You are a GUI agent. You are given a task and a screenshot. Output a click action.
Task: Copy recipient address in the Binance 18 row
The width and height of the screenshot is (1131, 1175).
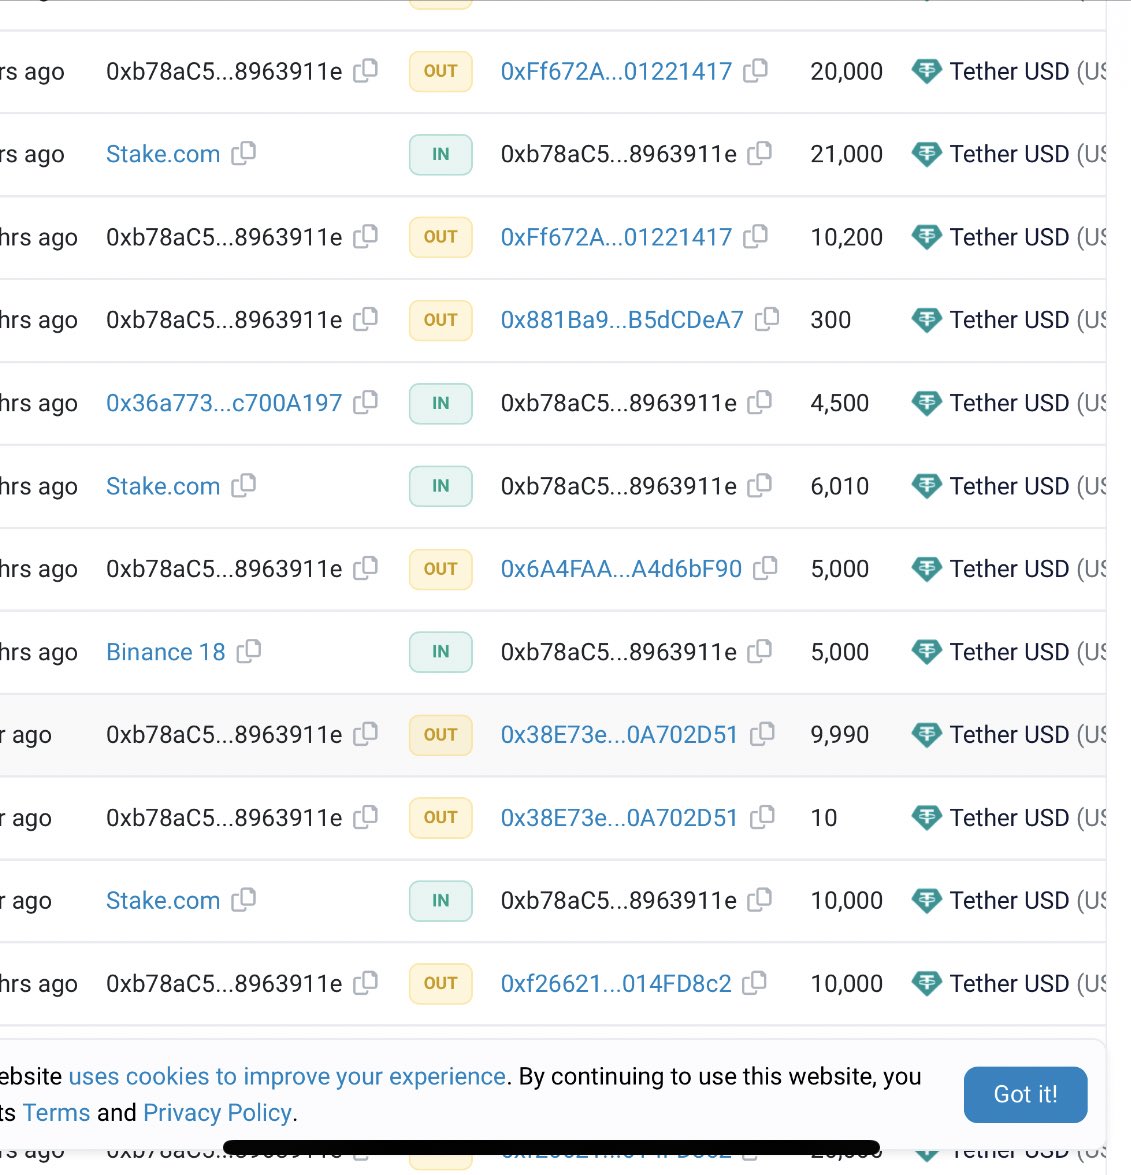click(759, 651)
